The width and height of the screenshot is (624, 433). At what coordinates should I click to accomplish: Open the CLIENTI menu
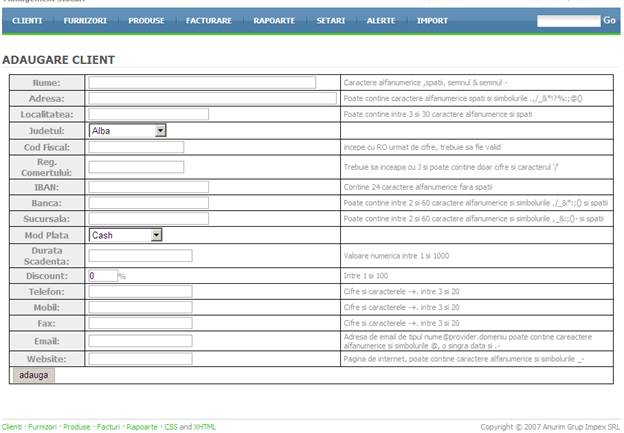(x=27, y=21)
